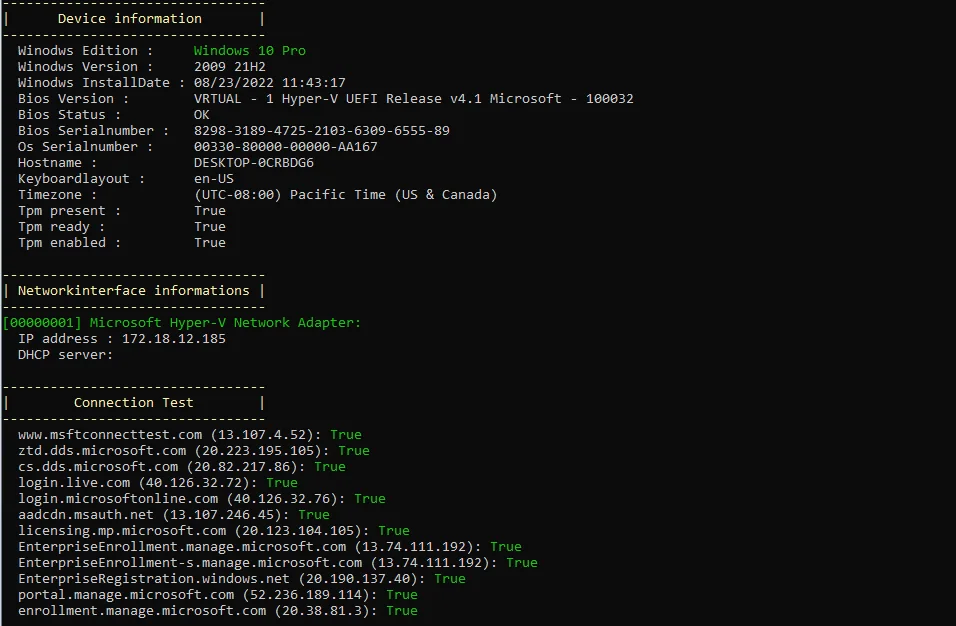Image resolution: width=956 pixels, height=626 pixels.
Task: Select the "[00000001] Microsoft Hyper-V Network Adapter:" line
Action: pos(182,322)
